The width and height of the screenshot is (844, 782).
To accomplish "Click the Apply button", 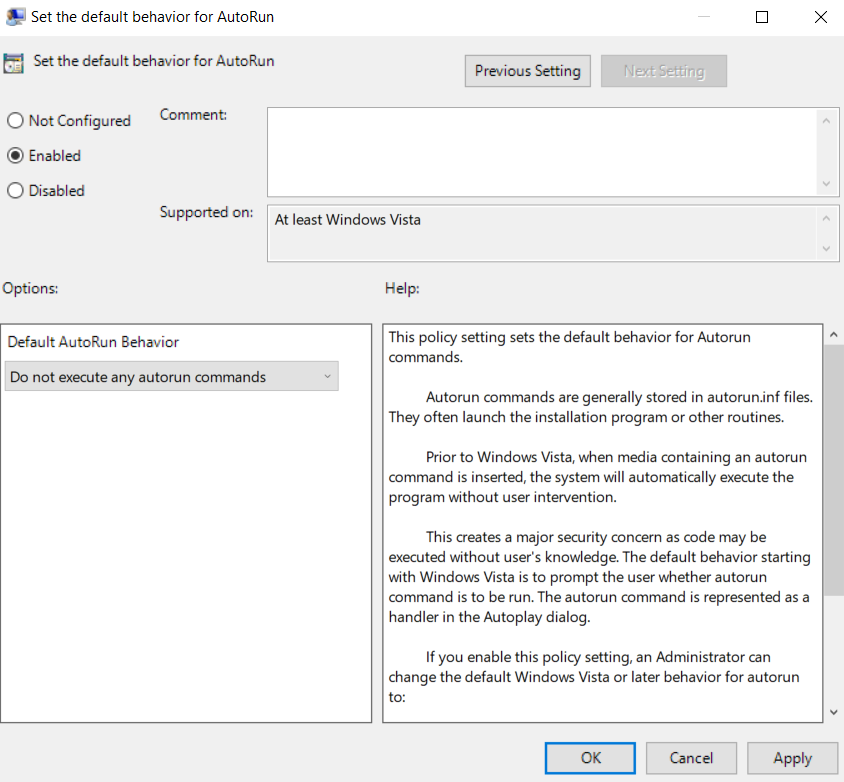I will tap(793, 758).
